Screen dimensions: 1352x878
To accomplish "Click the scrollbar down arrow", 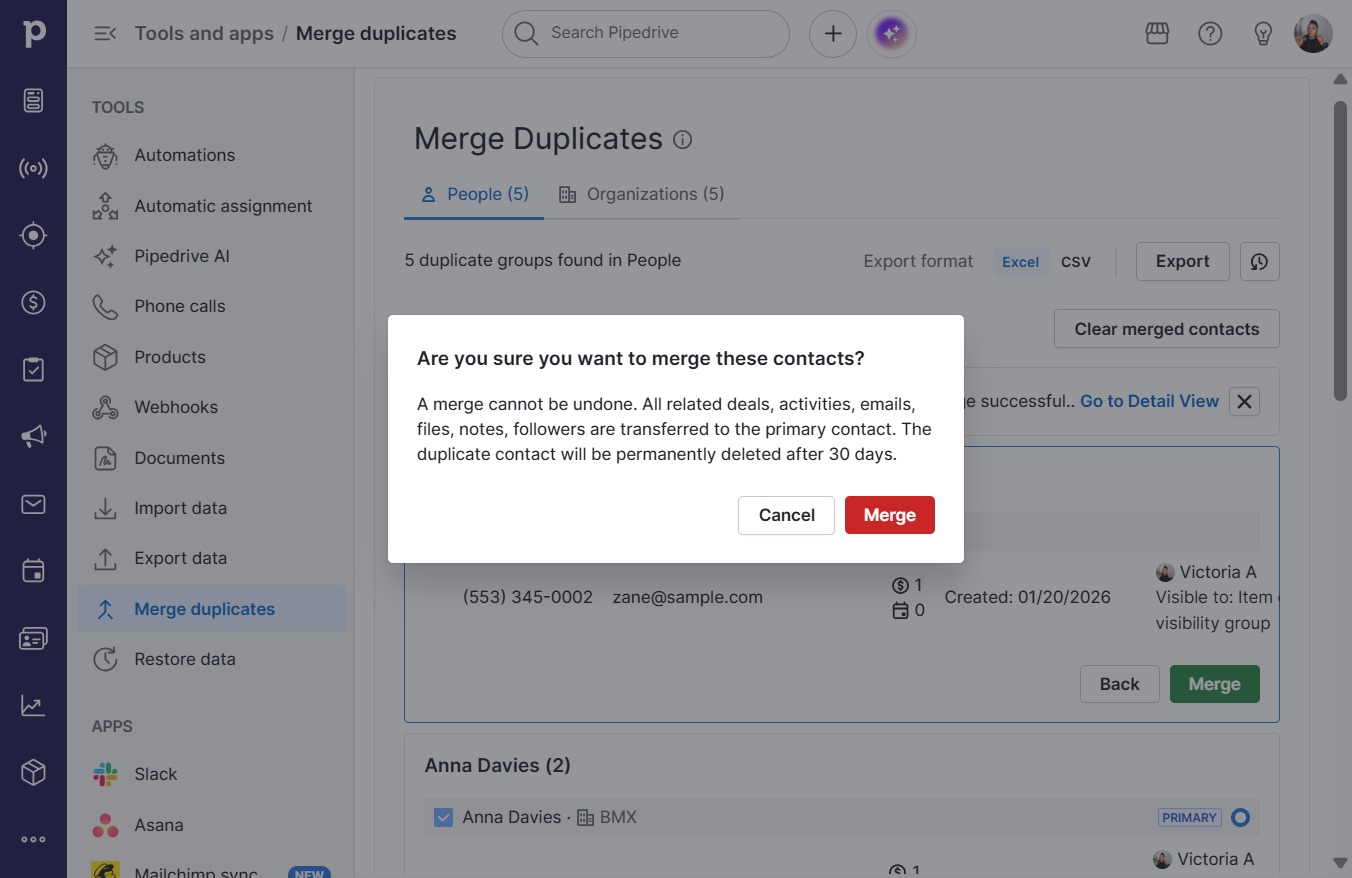I will [x=1341, y=863].
